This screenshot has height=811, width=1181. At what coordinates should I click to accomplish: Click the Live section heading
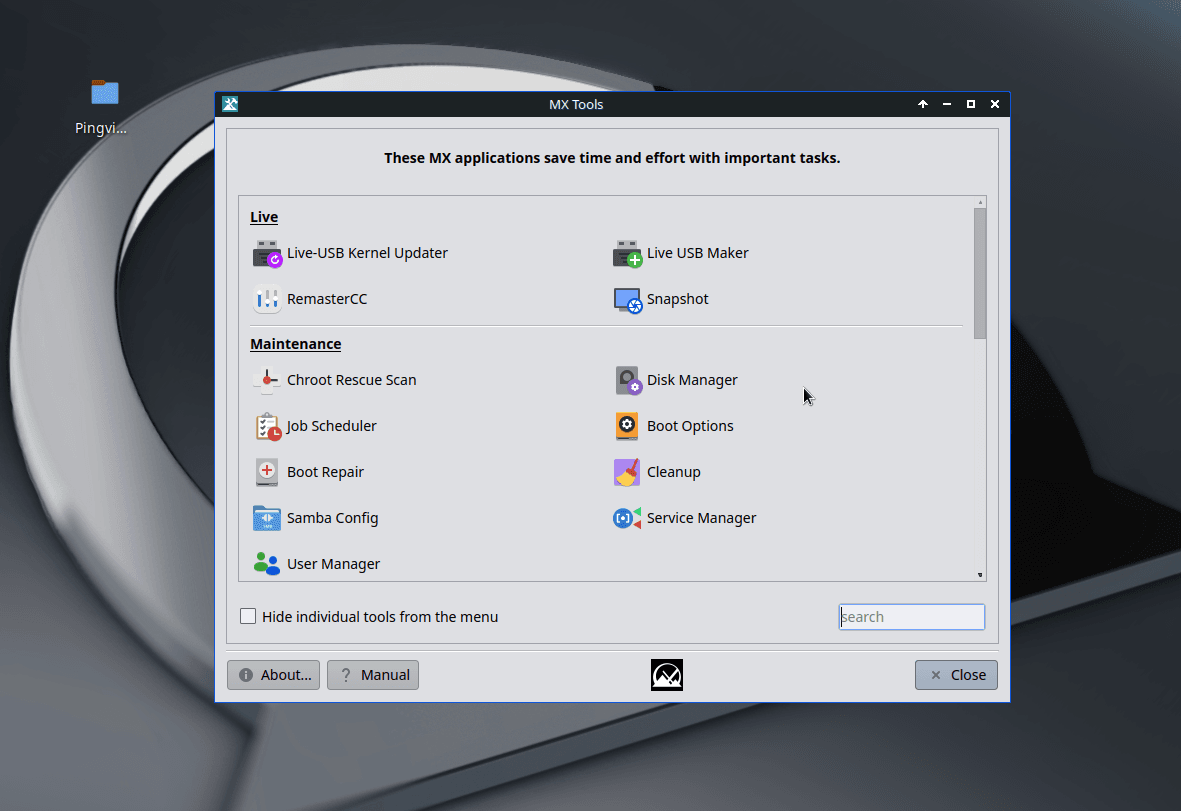pyautogui.click(x=264, y=217)
